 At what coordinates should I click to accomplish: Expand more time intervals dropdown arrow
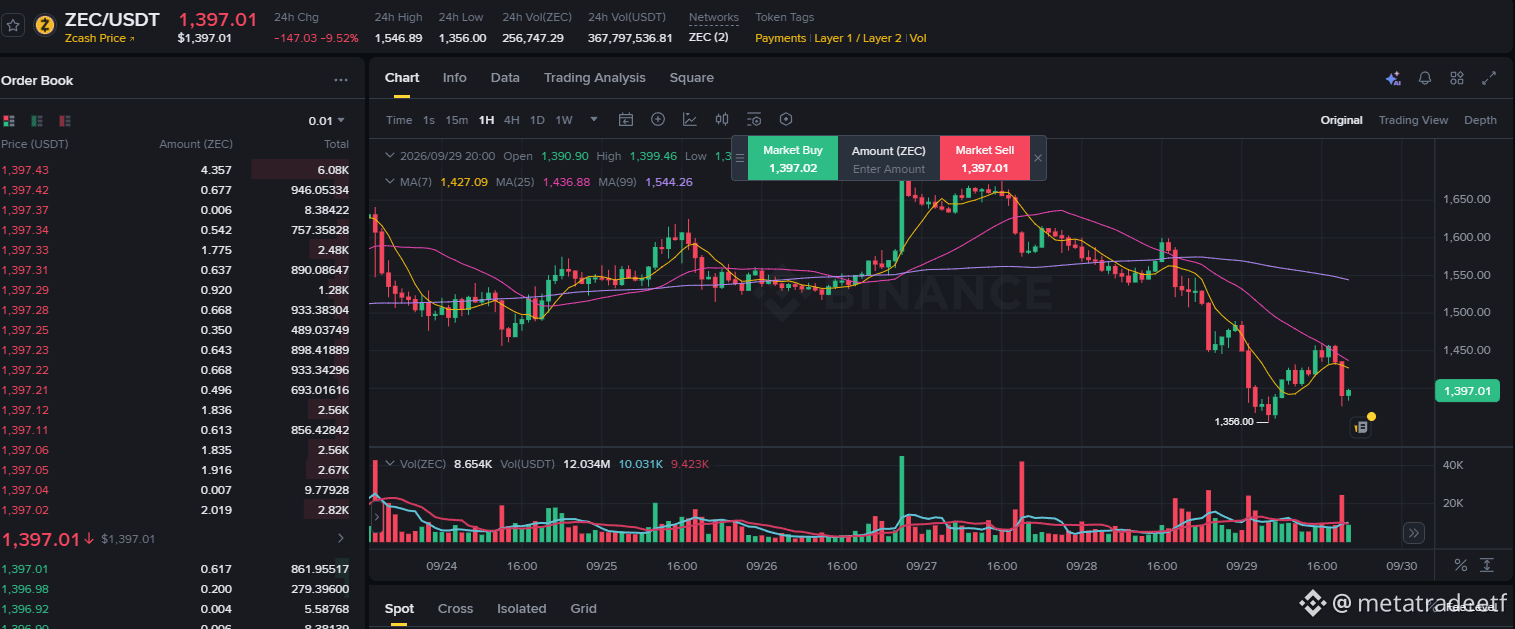coord(594,119)
